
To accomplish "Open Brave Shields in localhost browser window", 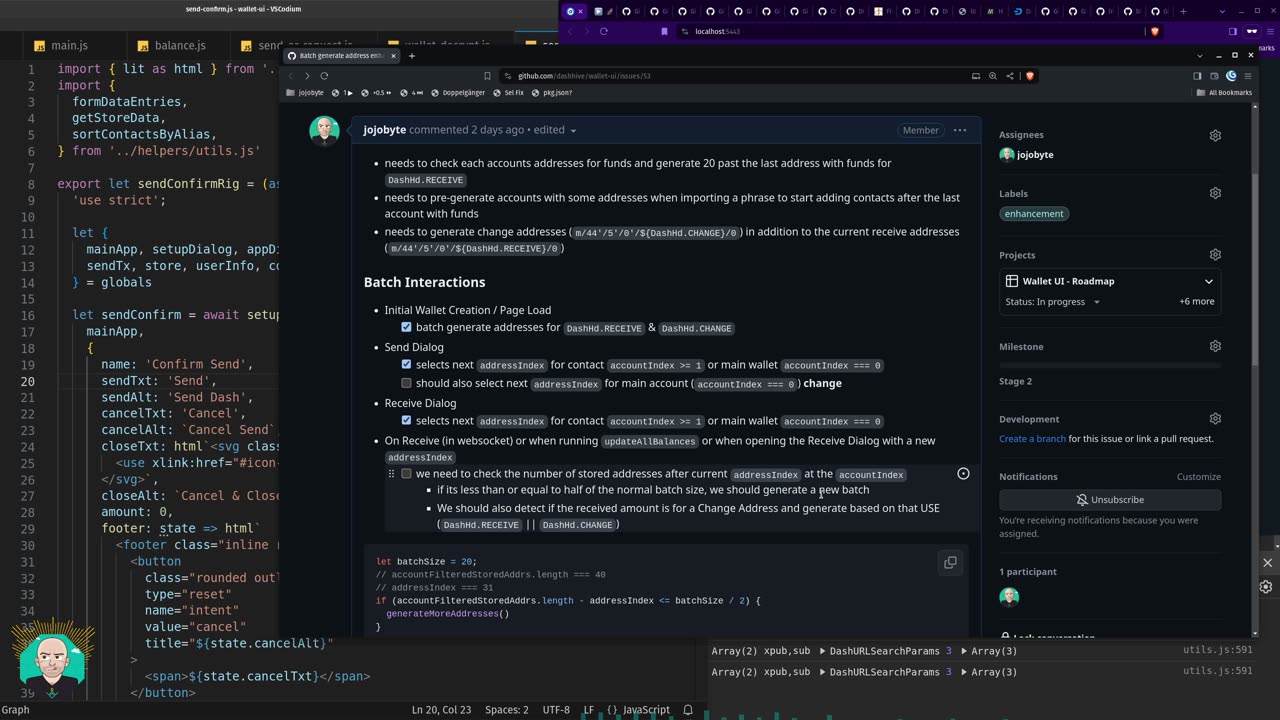I will 1154,31.
